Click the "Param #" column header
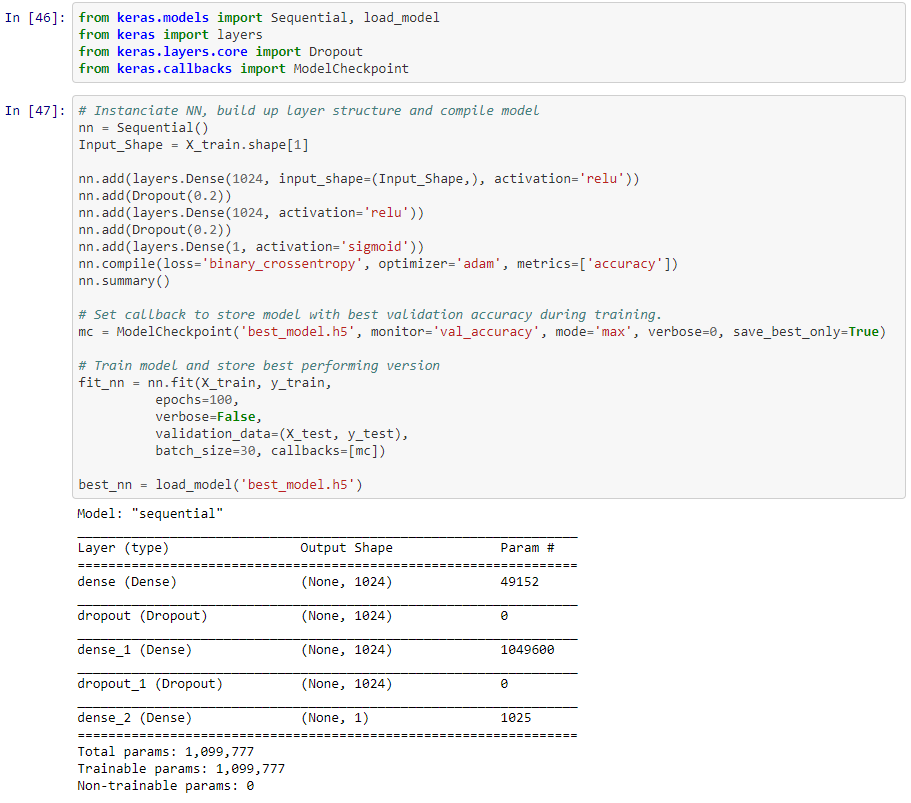This screenshot has height=803, width=911. tap(526, 548)
